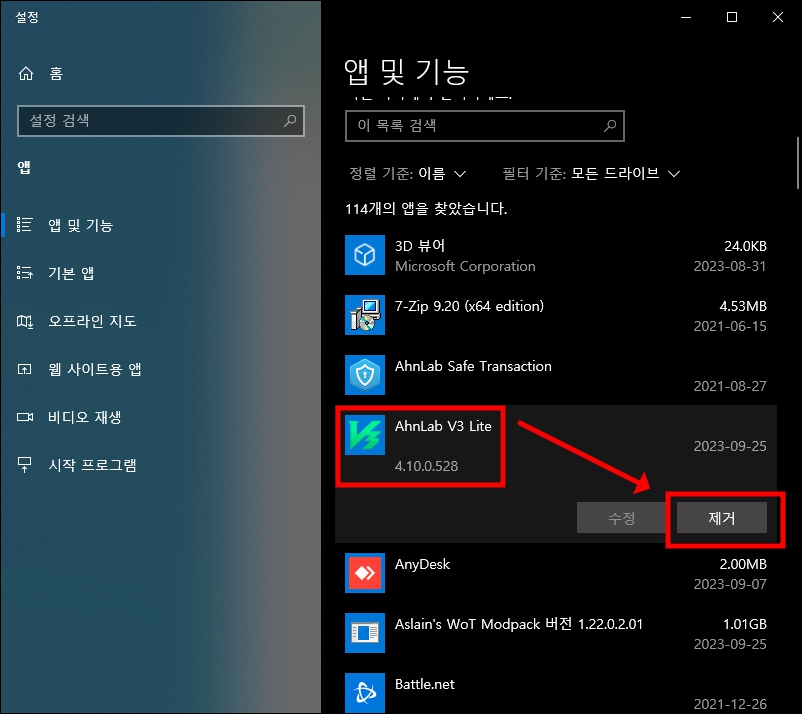The width and height of the screenshot is (802, 714).
Task: Select Aslain's WoT Modpack 버전 1.22.0.2.01
Action: point(519,624)
